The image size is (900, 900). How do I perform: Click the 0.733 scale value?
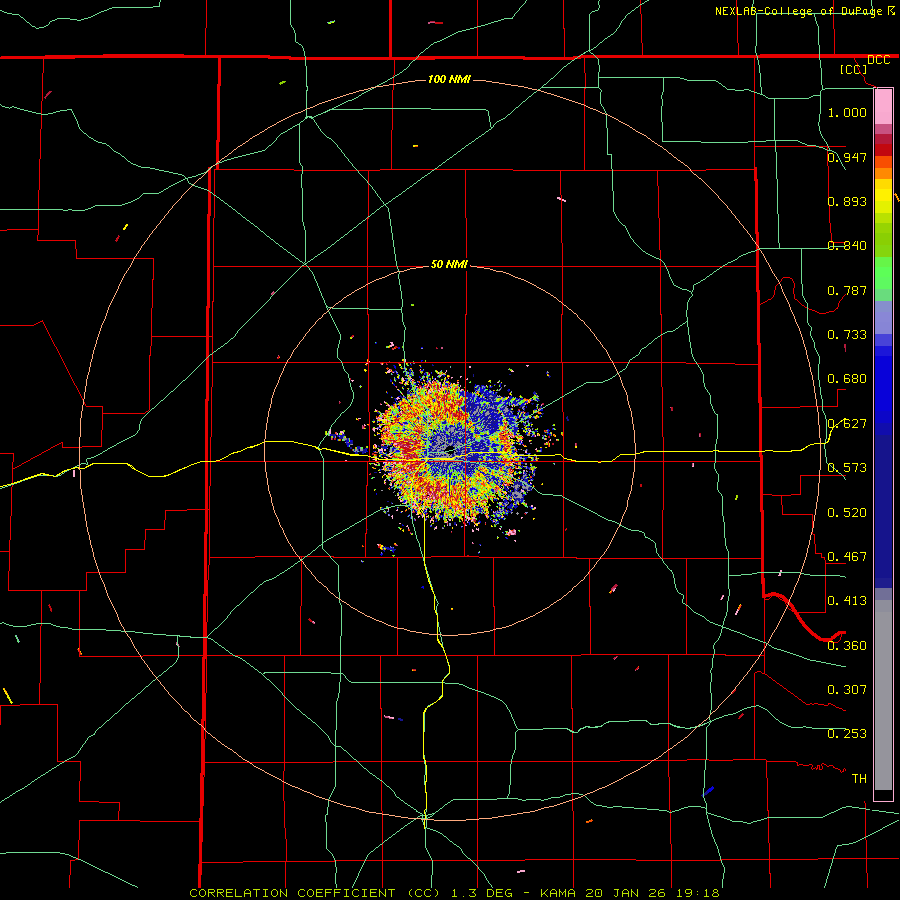847,334
